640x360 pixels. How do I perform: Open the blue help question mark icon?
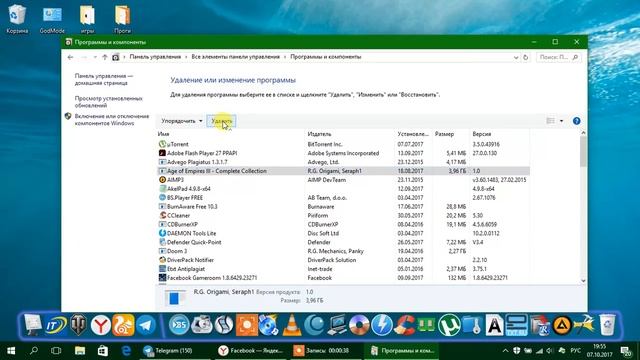coord(576,121)
